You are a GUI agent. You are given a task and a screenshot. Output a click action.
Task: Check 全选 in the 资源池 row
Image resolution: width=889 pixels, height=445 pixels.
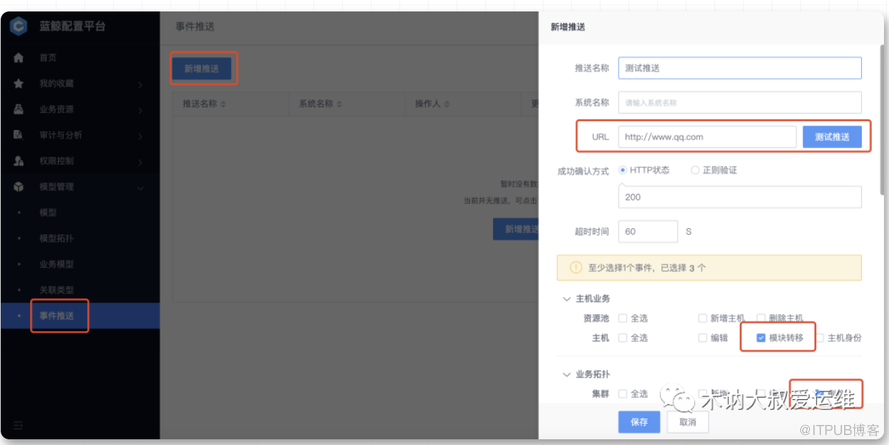pos(623,318)
